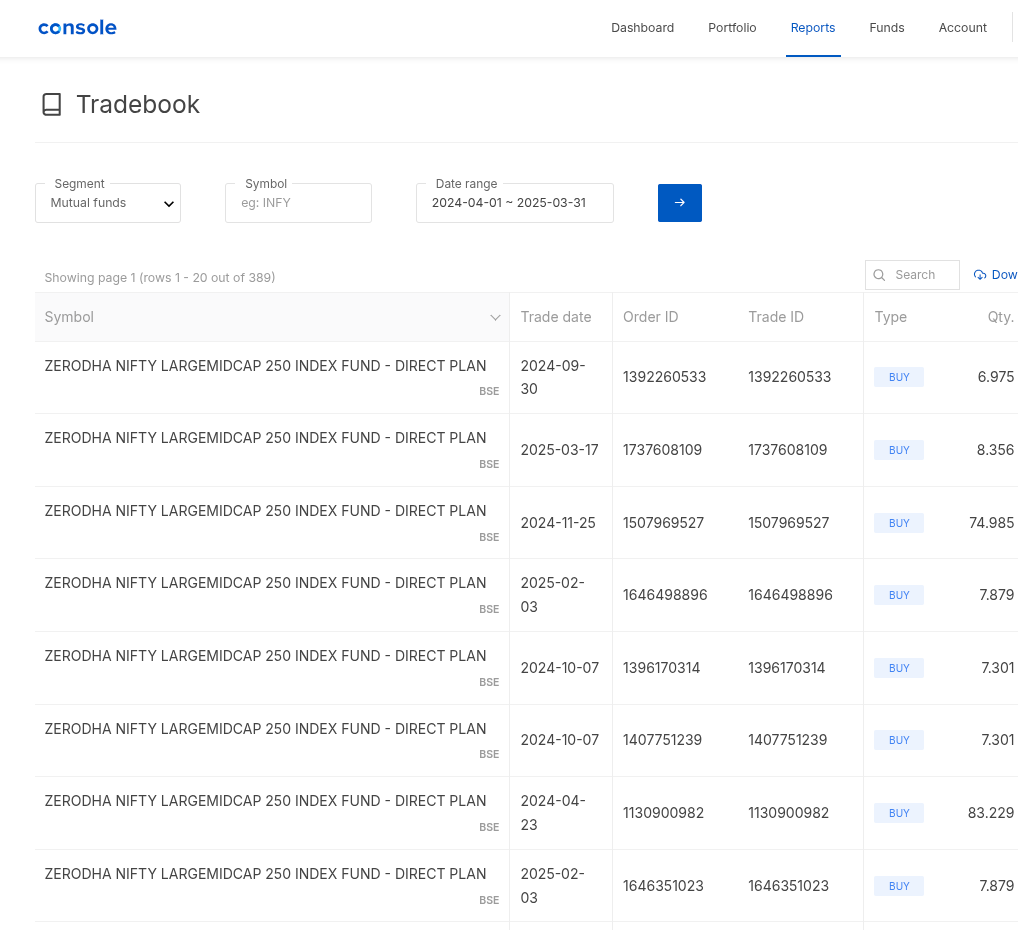Focus the Symbol input field
This screenshot has height=930, width=1018.
[298, 203]
